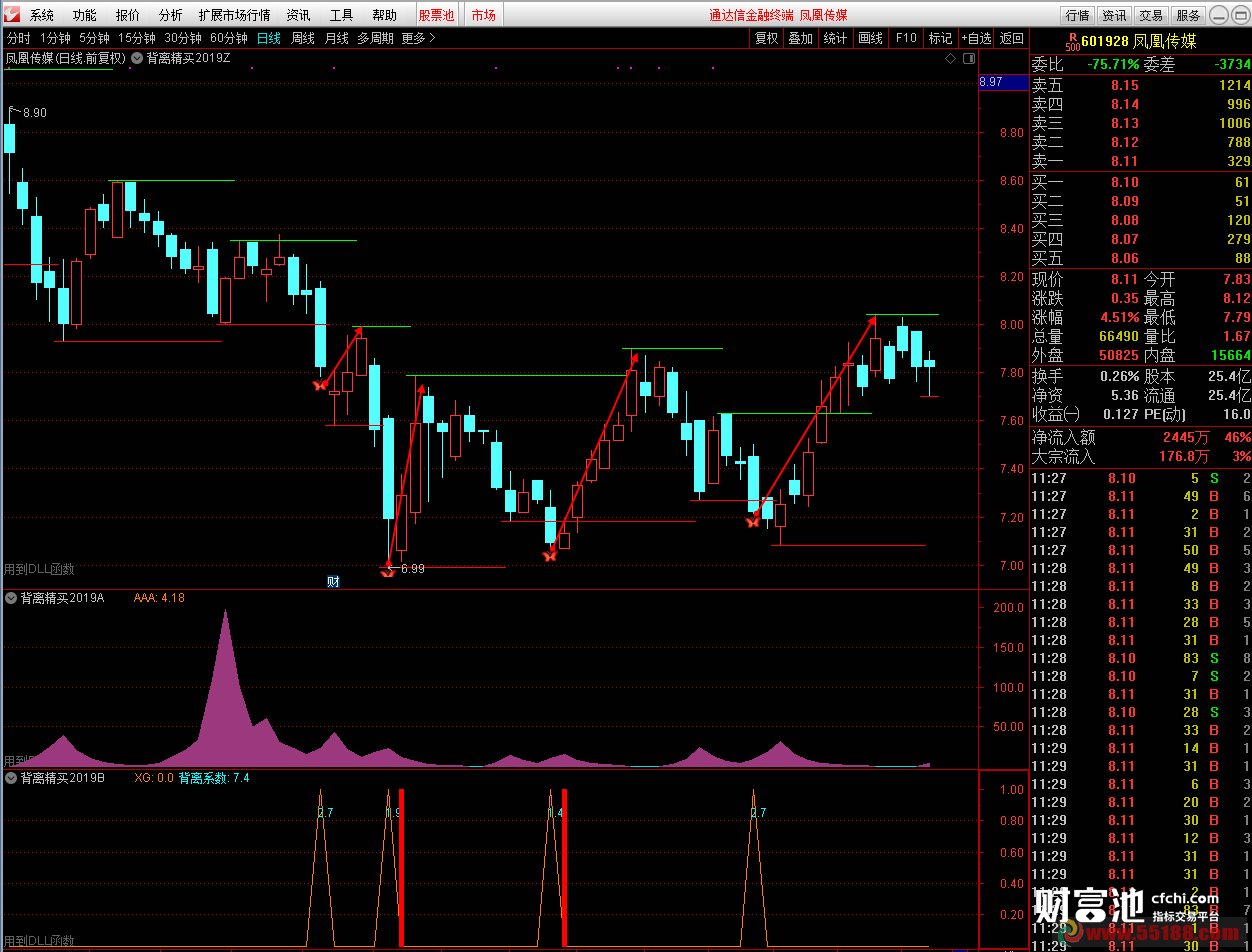Image resolution: width=1252 pixels, height=952 pixels.
Task: Open the 行情 panel button at top right
Action: [x=1077, y=15]
